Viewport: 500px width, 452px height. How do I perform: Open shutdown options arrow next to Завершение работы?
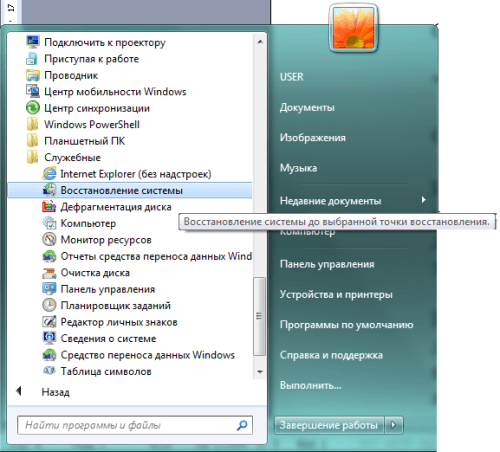394,425
